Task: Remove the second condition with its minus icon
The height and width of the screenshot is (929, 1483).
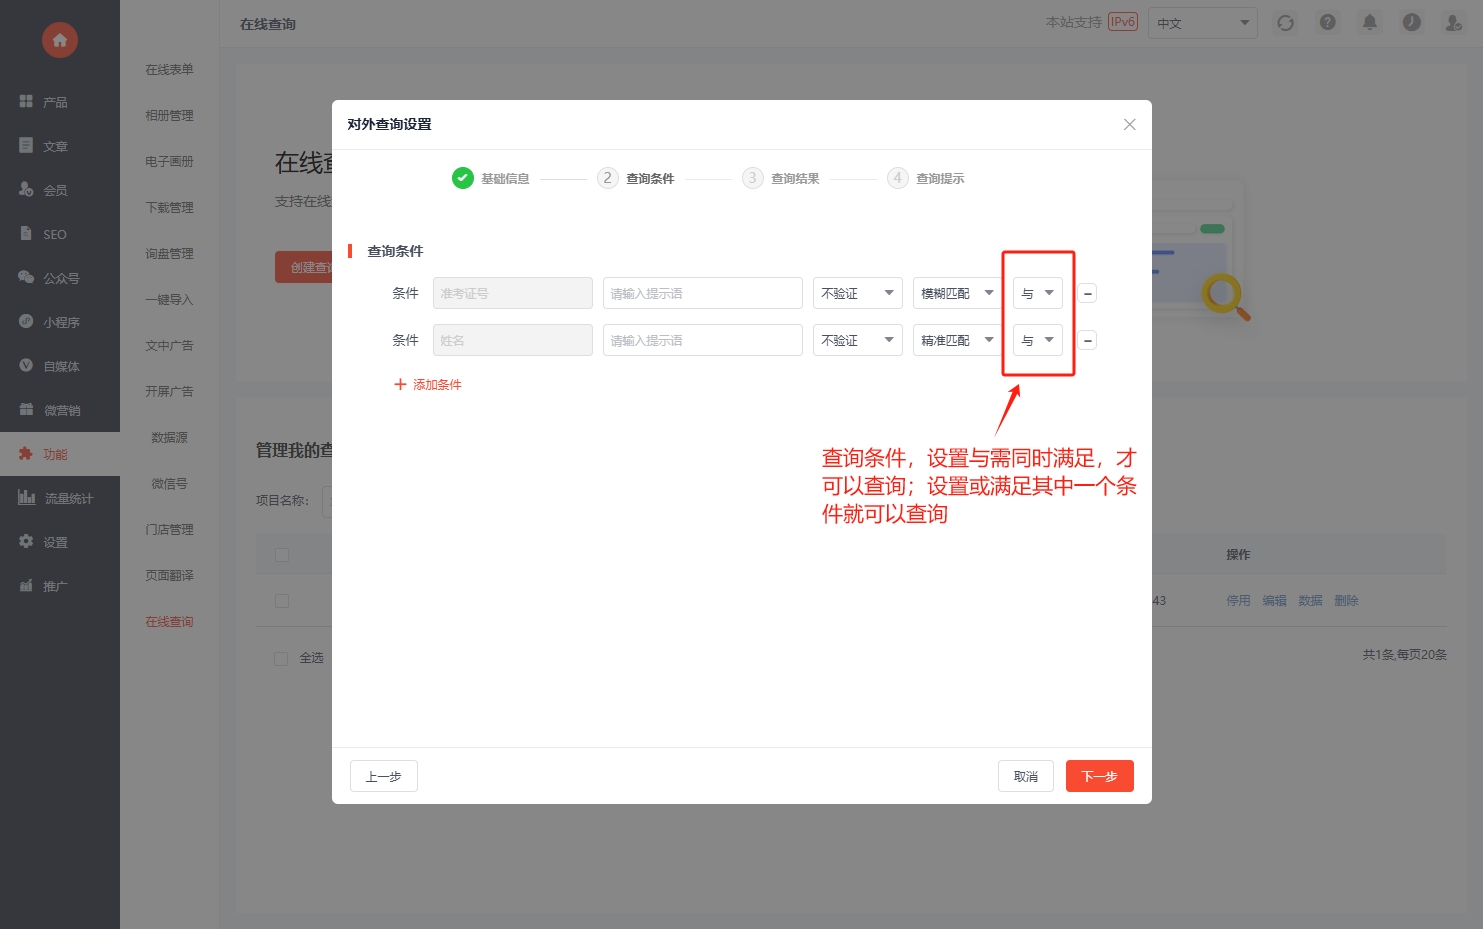Action: (1088, 341)
